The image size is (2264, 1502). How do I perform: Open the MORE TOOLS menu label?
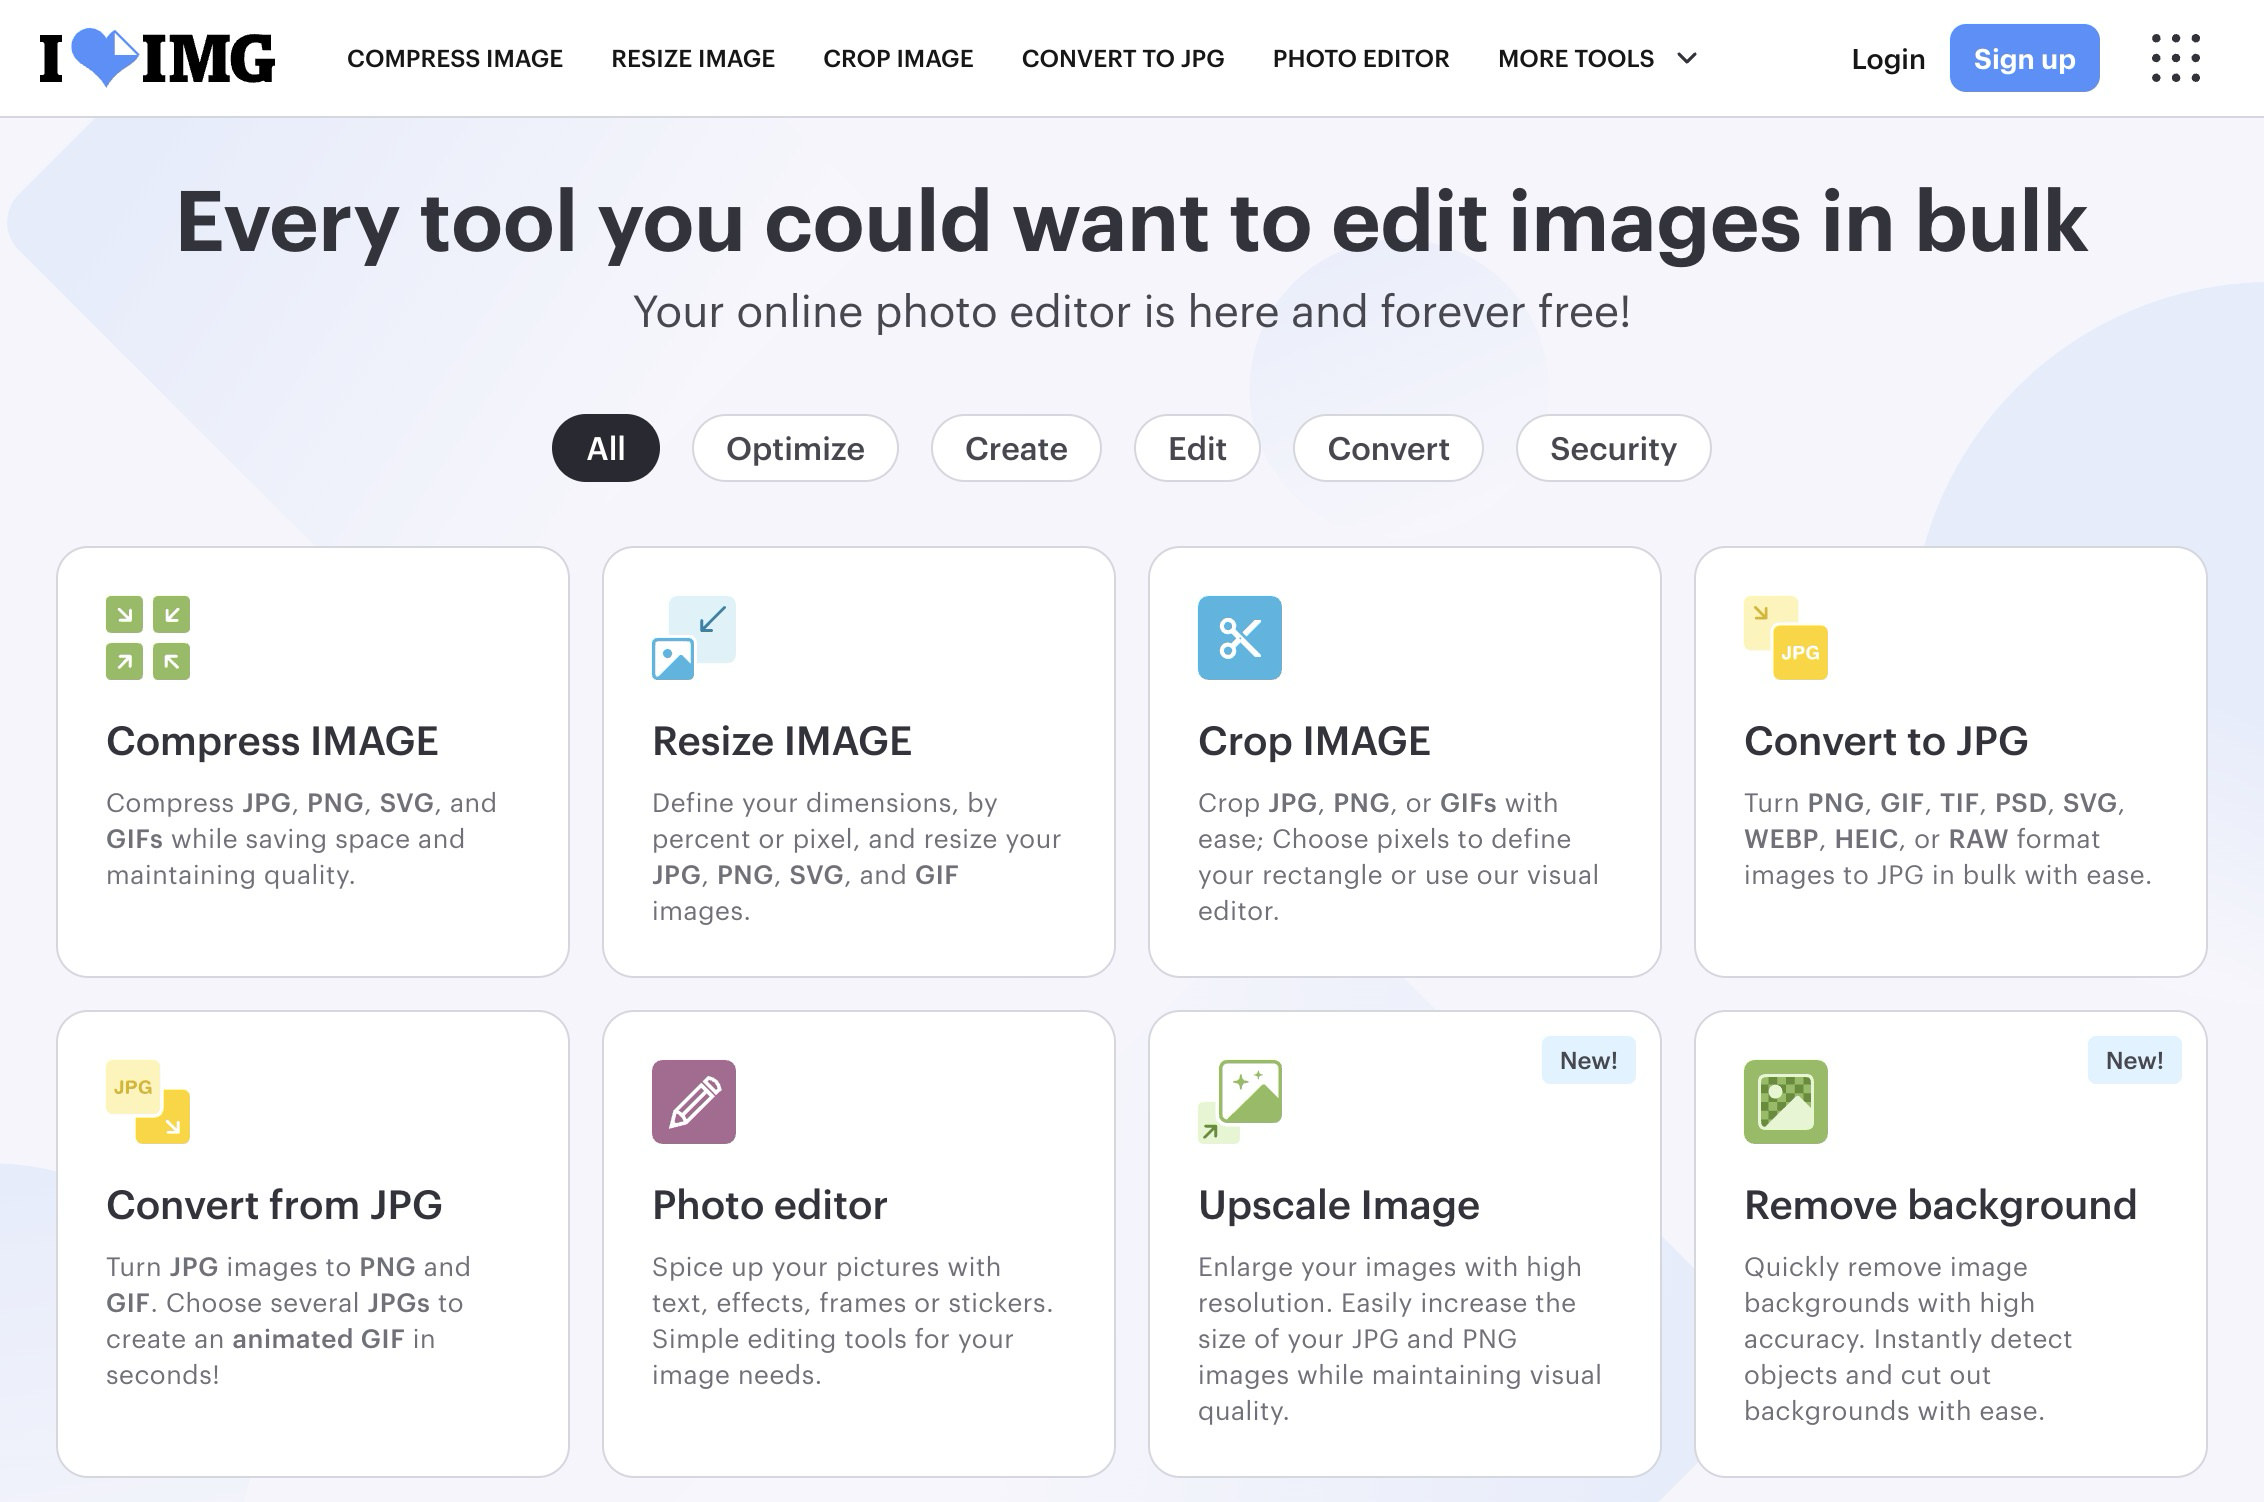[x=1576, y=59]
